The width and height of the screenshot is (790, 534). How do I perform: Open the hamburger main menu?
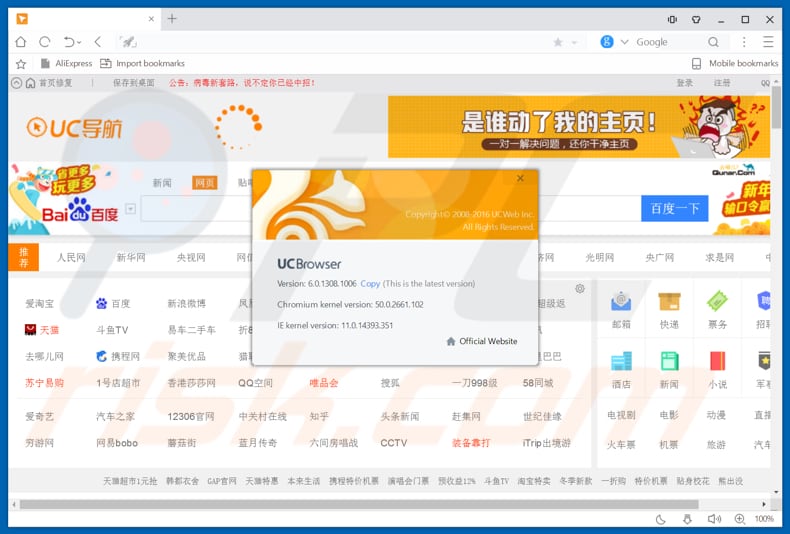768,42
